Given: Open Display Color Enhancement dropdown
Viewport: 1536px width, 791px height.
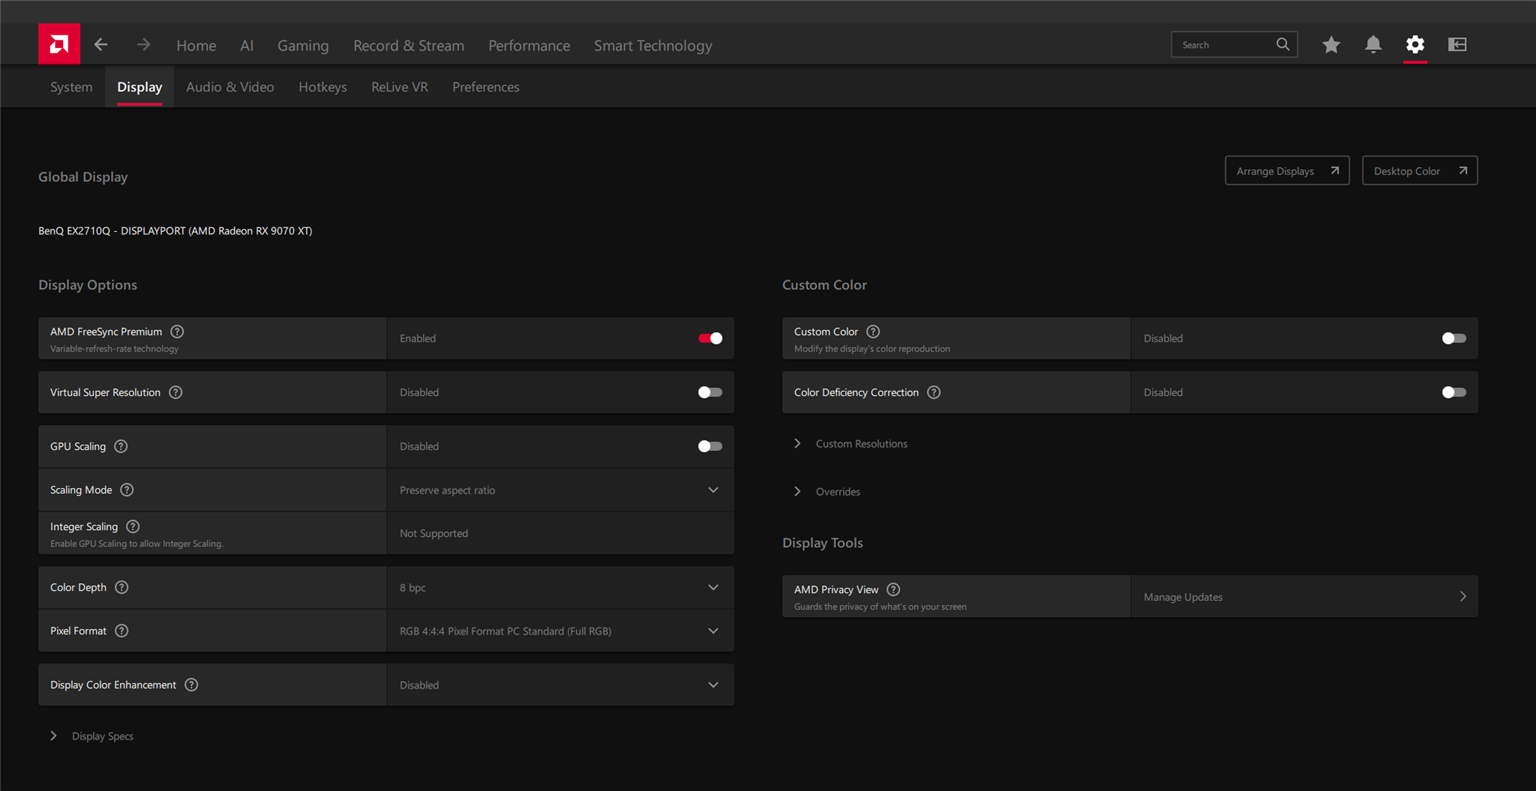Looking at the screenshot, I should [560, 685].
